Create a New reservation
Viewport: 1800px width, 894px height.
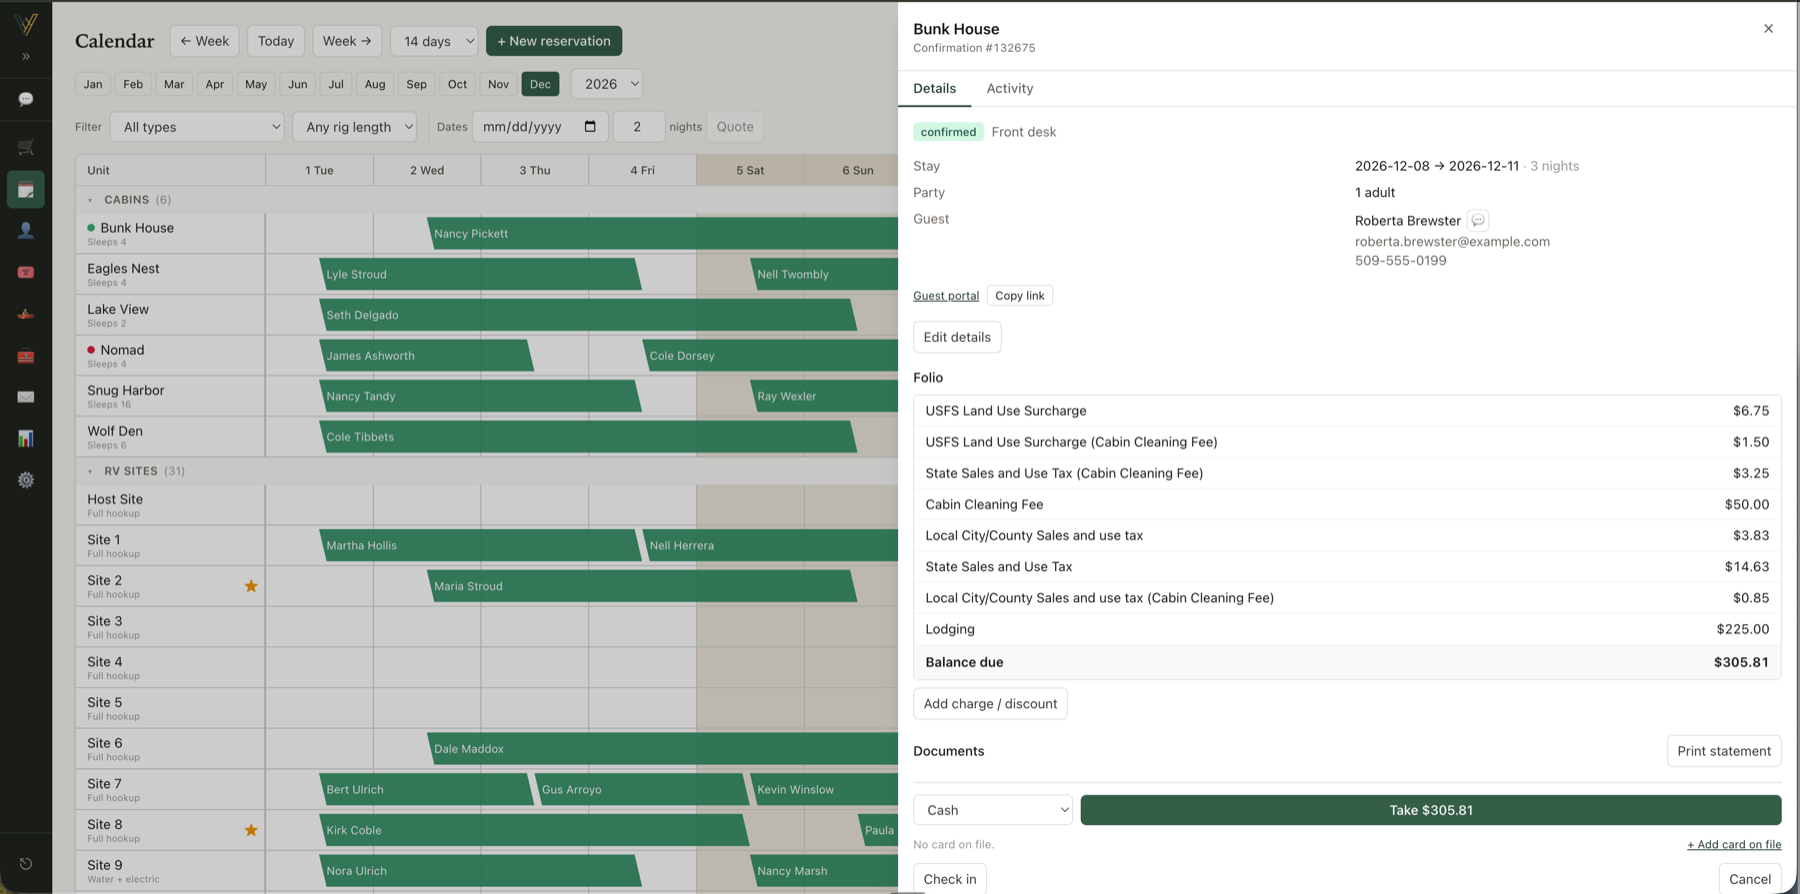coord(554,41)
